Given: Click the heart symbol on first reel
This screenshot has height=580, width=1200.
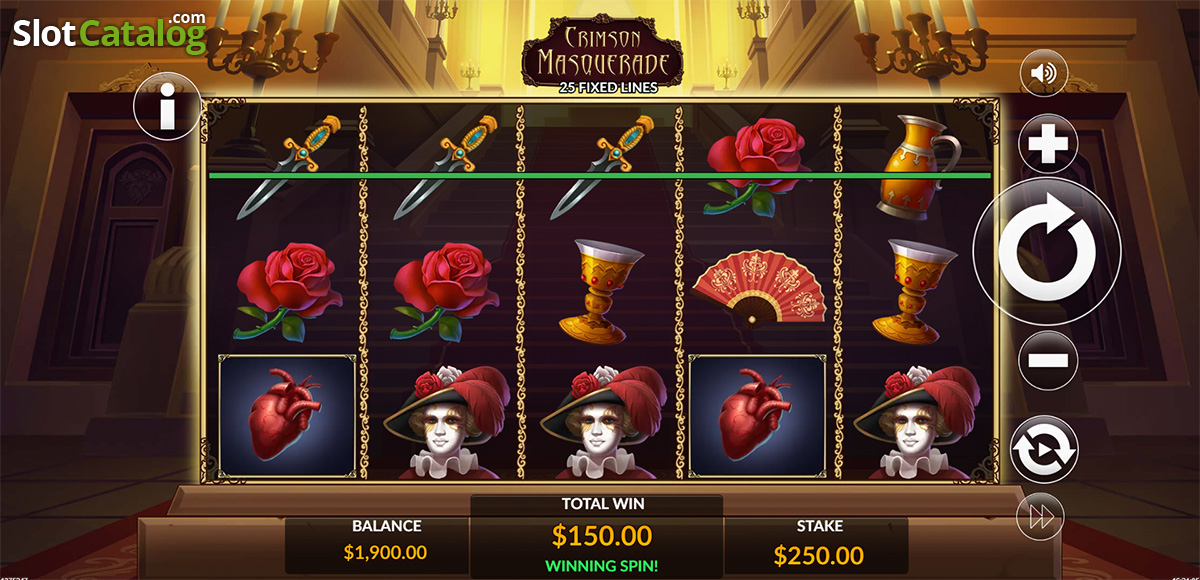Looking at the screenshot, I should click(287, 415).
